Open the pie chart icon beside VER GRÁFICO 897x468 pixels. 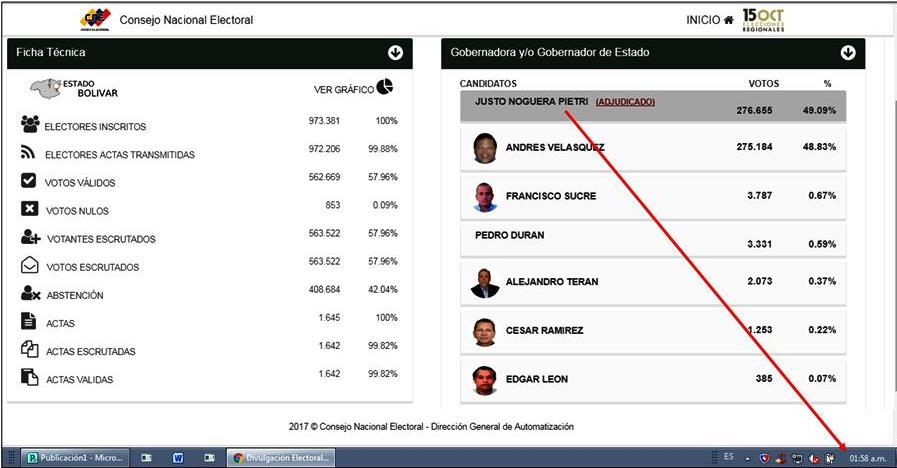[385, 88]
